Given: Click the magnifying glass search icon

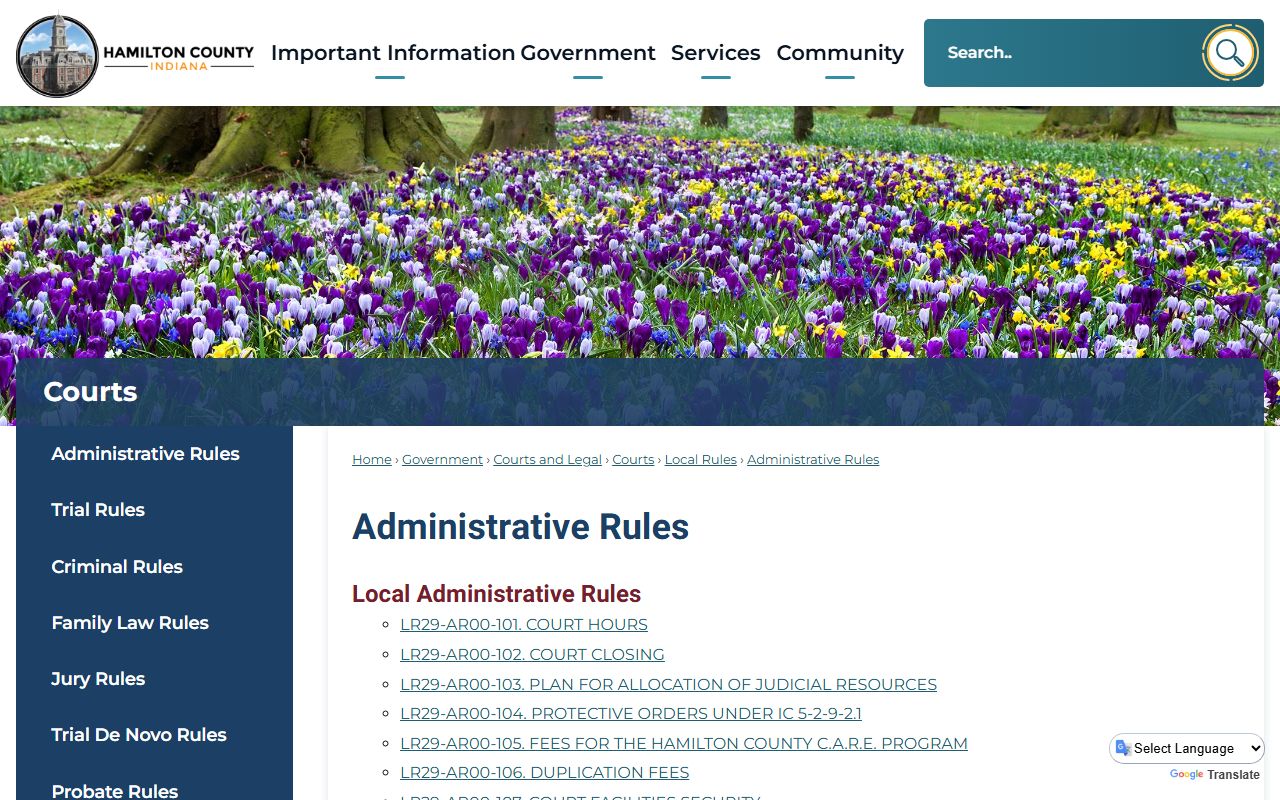Looking at the screenshot, I should (1230, 53).
